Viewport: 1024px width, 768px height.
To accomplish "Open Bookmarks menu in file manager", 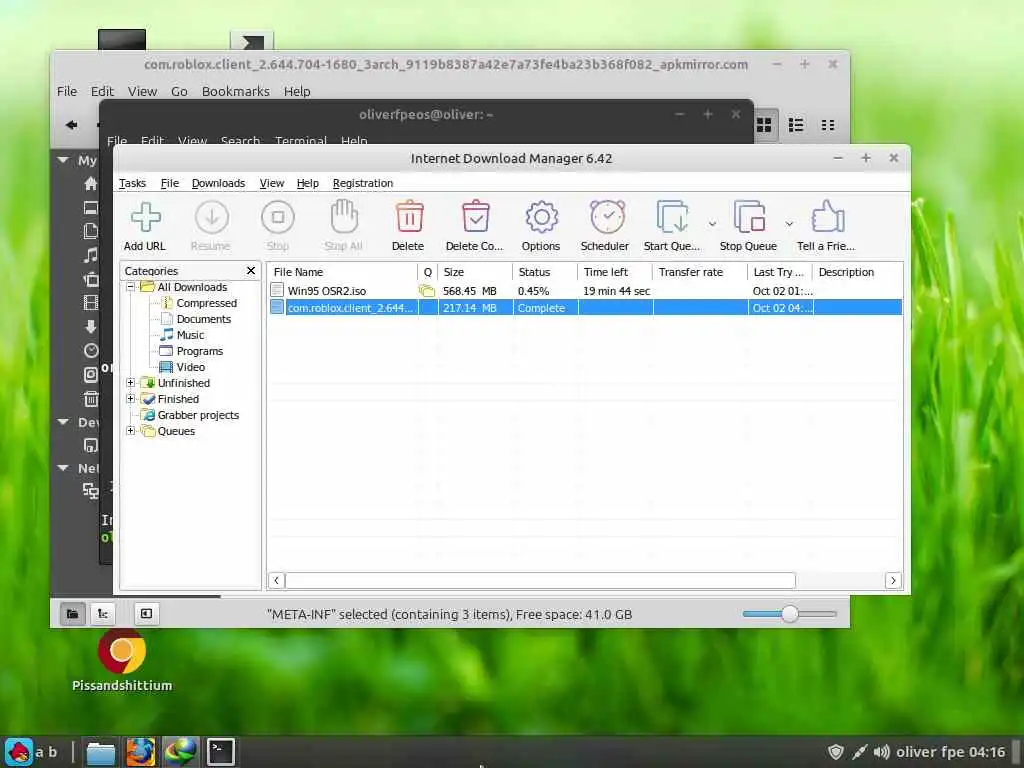I will (x=236, y=91).
